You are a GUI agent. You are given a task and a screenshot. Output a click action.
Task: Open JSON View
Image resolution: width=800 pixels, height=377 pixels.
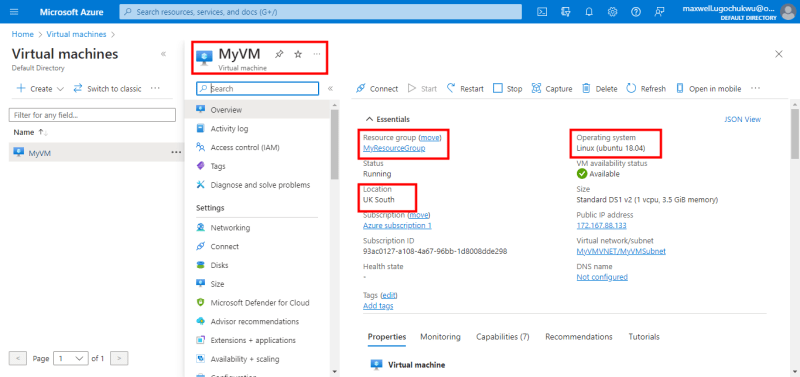[742, 119]
